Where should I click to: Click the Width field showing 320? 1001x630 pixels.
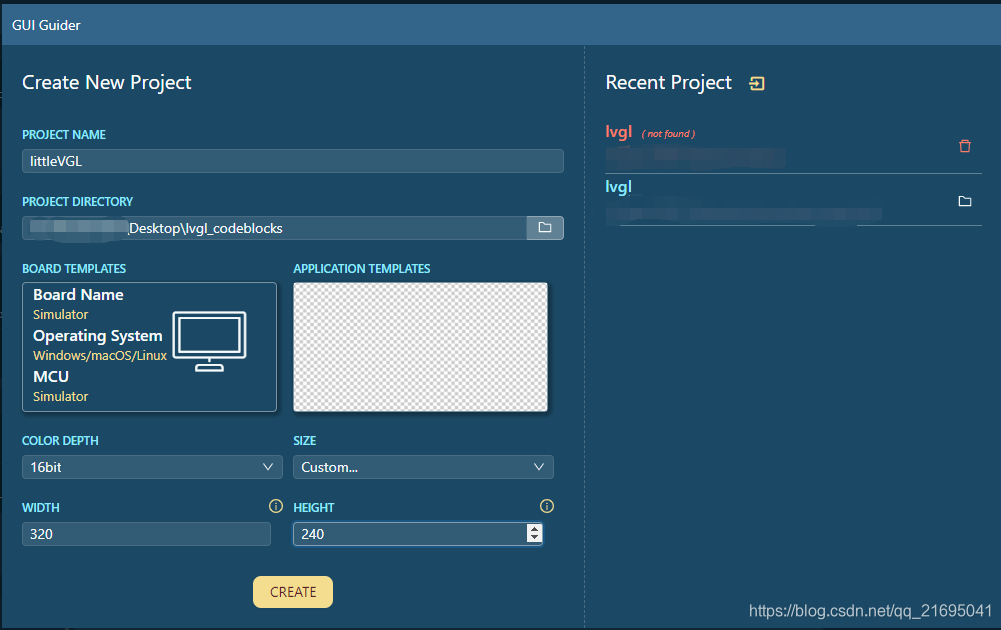click(x=146, y=534)
